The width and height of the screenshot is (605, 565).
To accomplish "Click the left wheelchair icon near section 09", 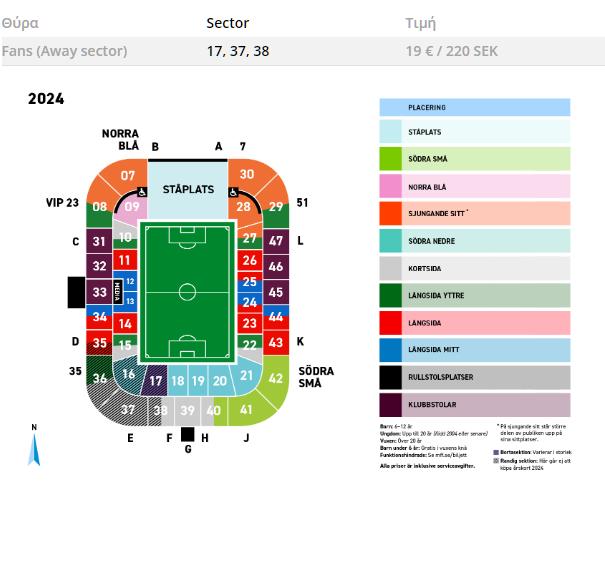I will click(142, 192).
